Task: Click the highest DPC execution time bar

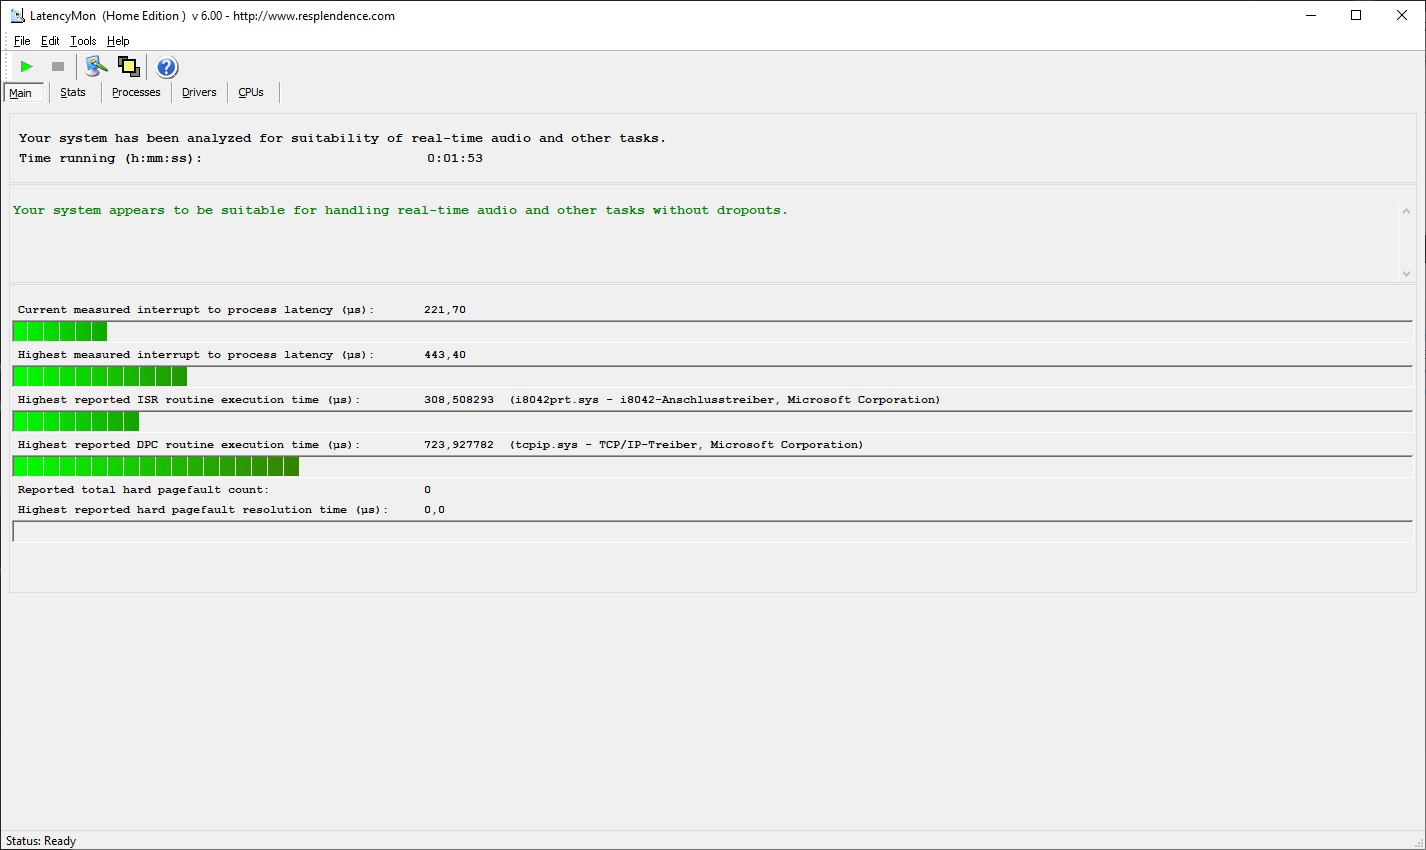Action: [712, 466]
